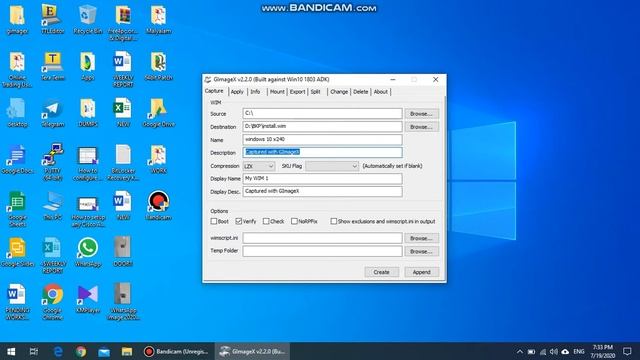Screen dimensions: 640x360
Task: Click the Destination path field
Action: (x=322, y=127)
